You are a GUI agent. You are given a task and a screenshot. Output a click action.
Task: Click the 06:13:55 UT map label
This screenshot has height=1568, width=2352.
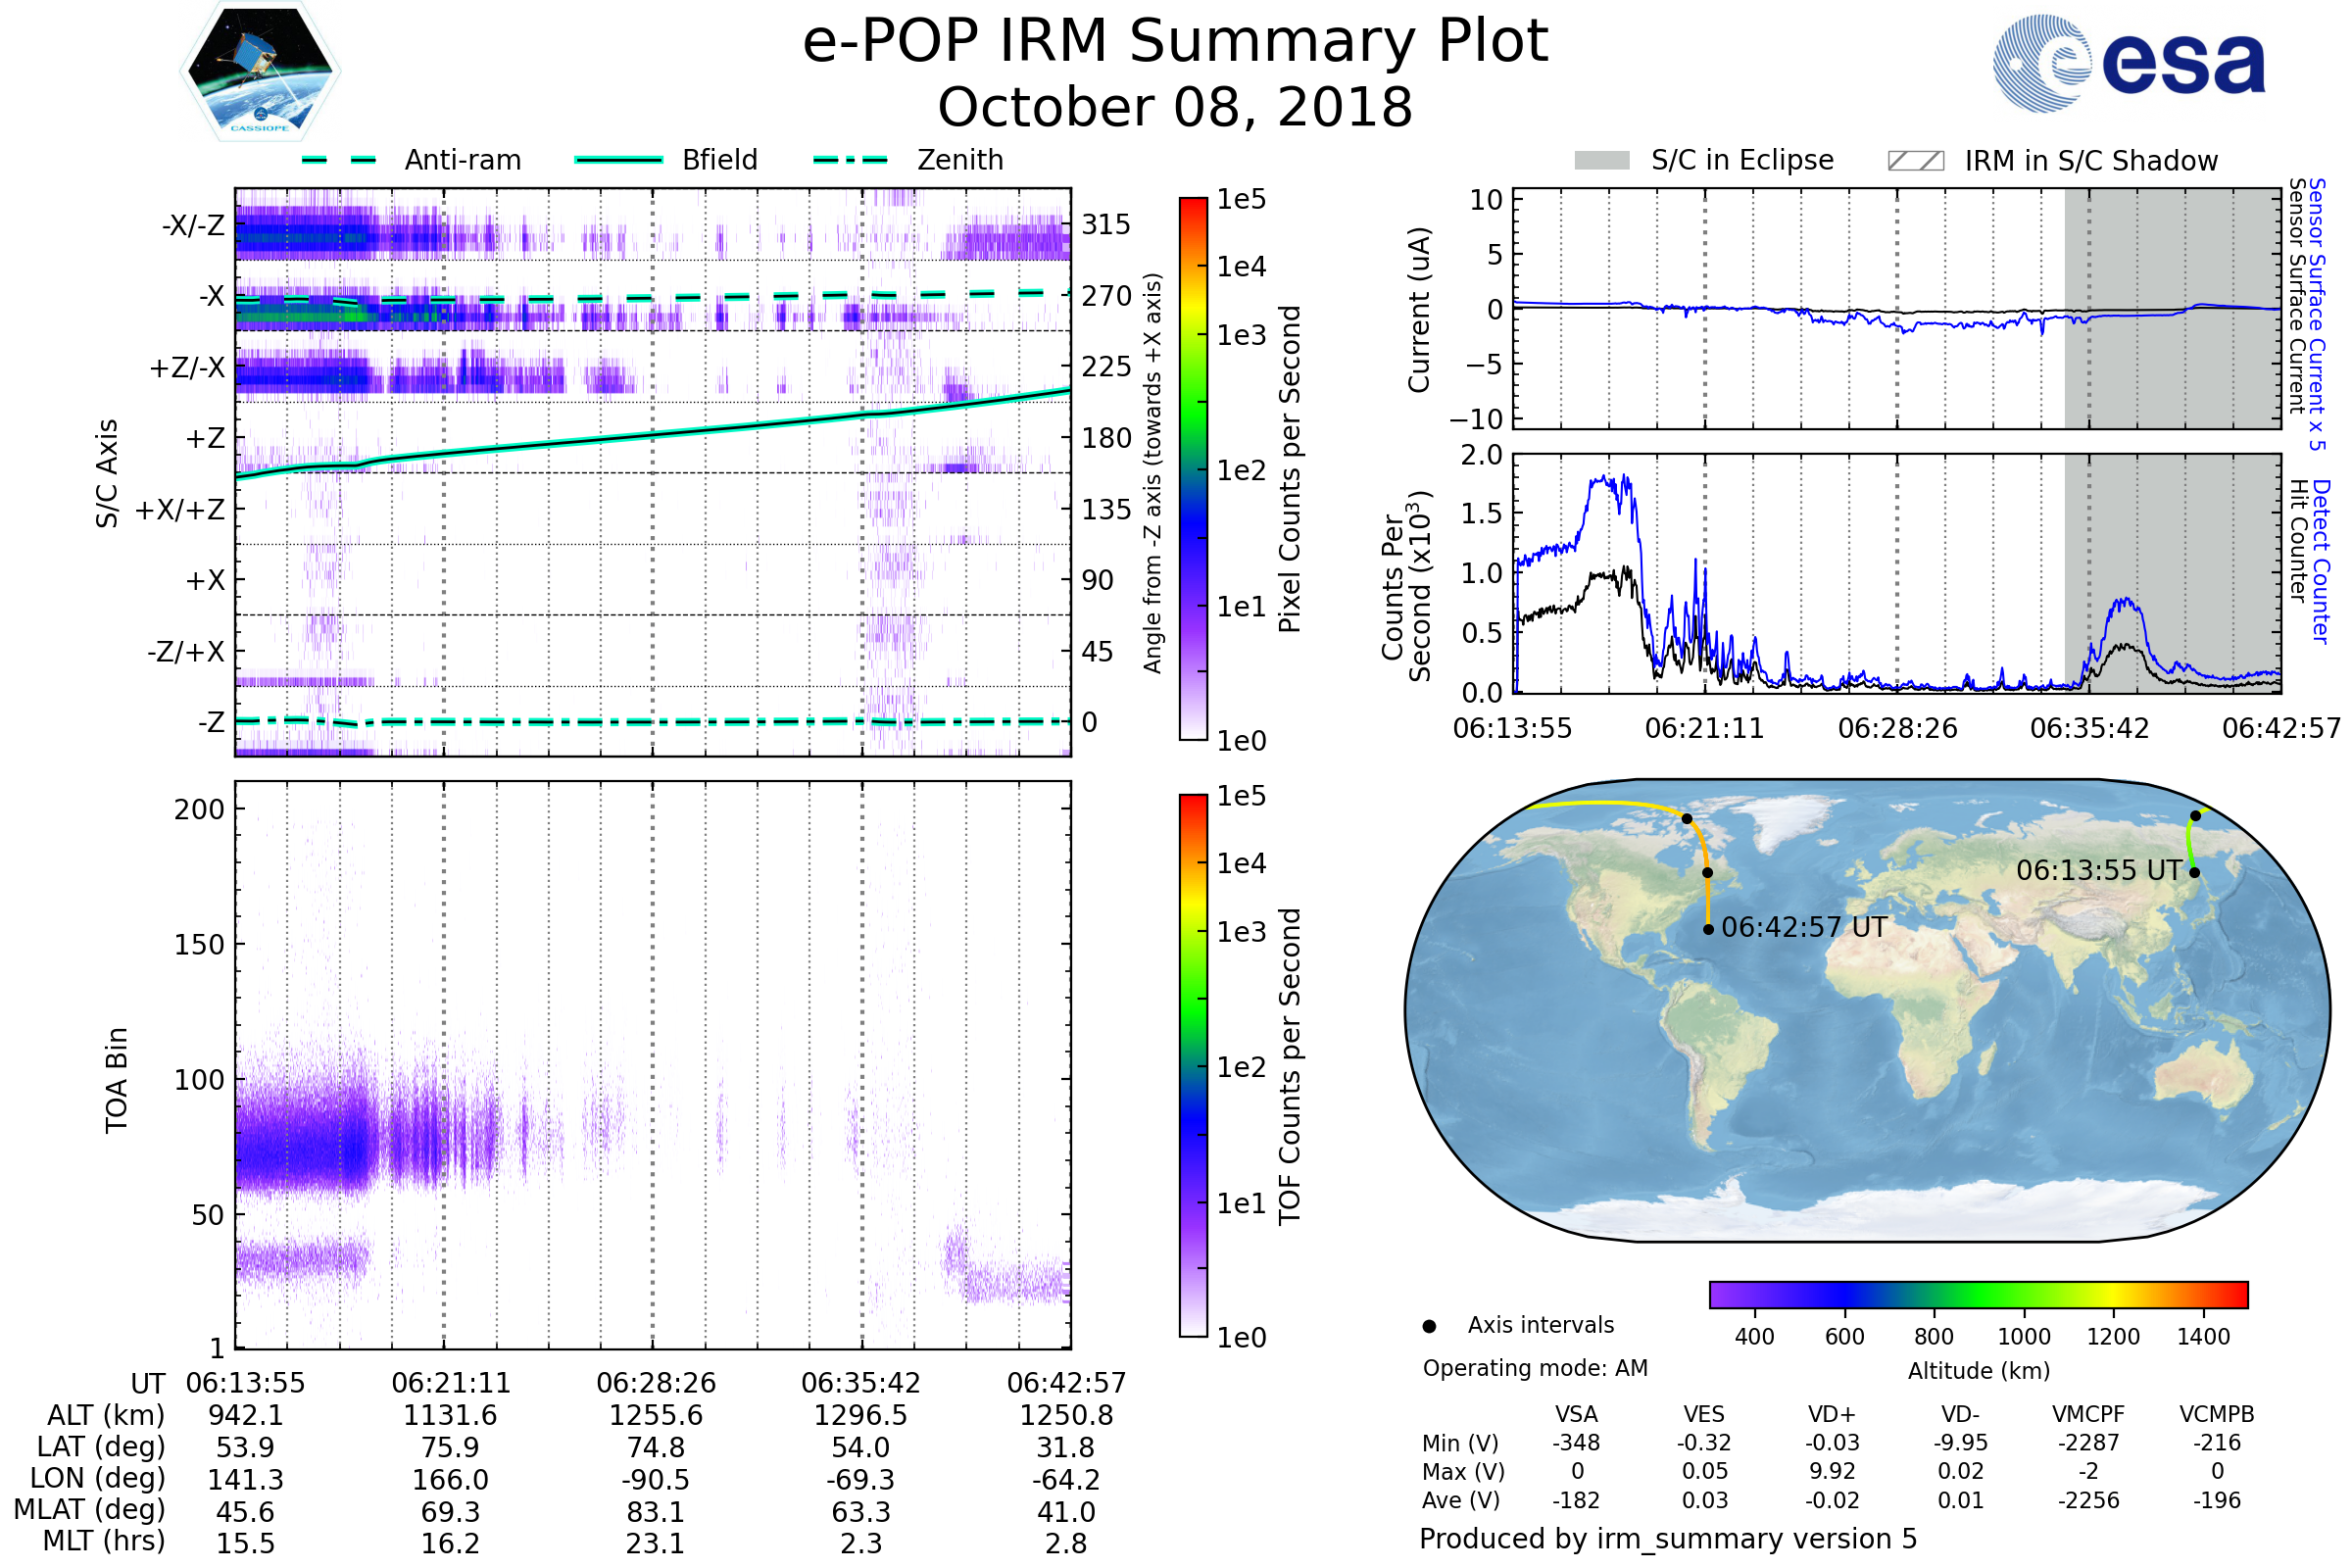point(2098,870)
